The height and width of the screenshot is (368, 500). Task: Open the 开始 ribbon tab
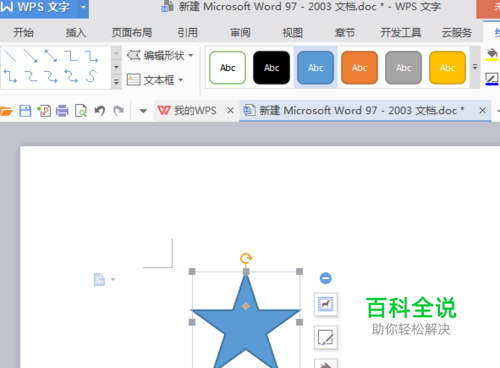point(23,33)
